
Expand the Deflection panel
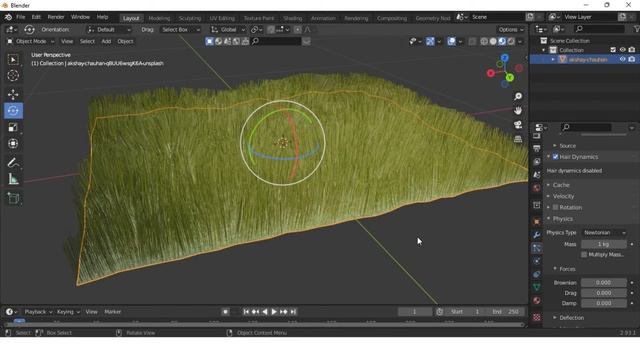point(571,318)
